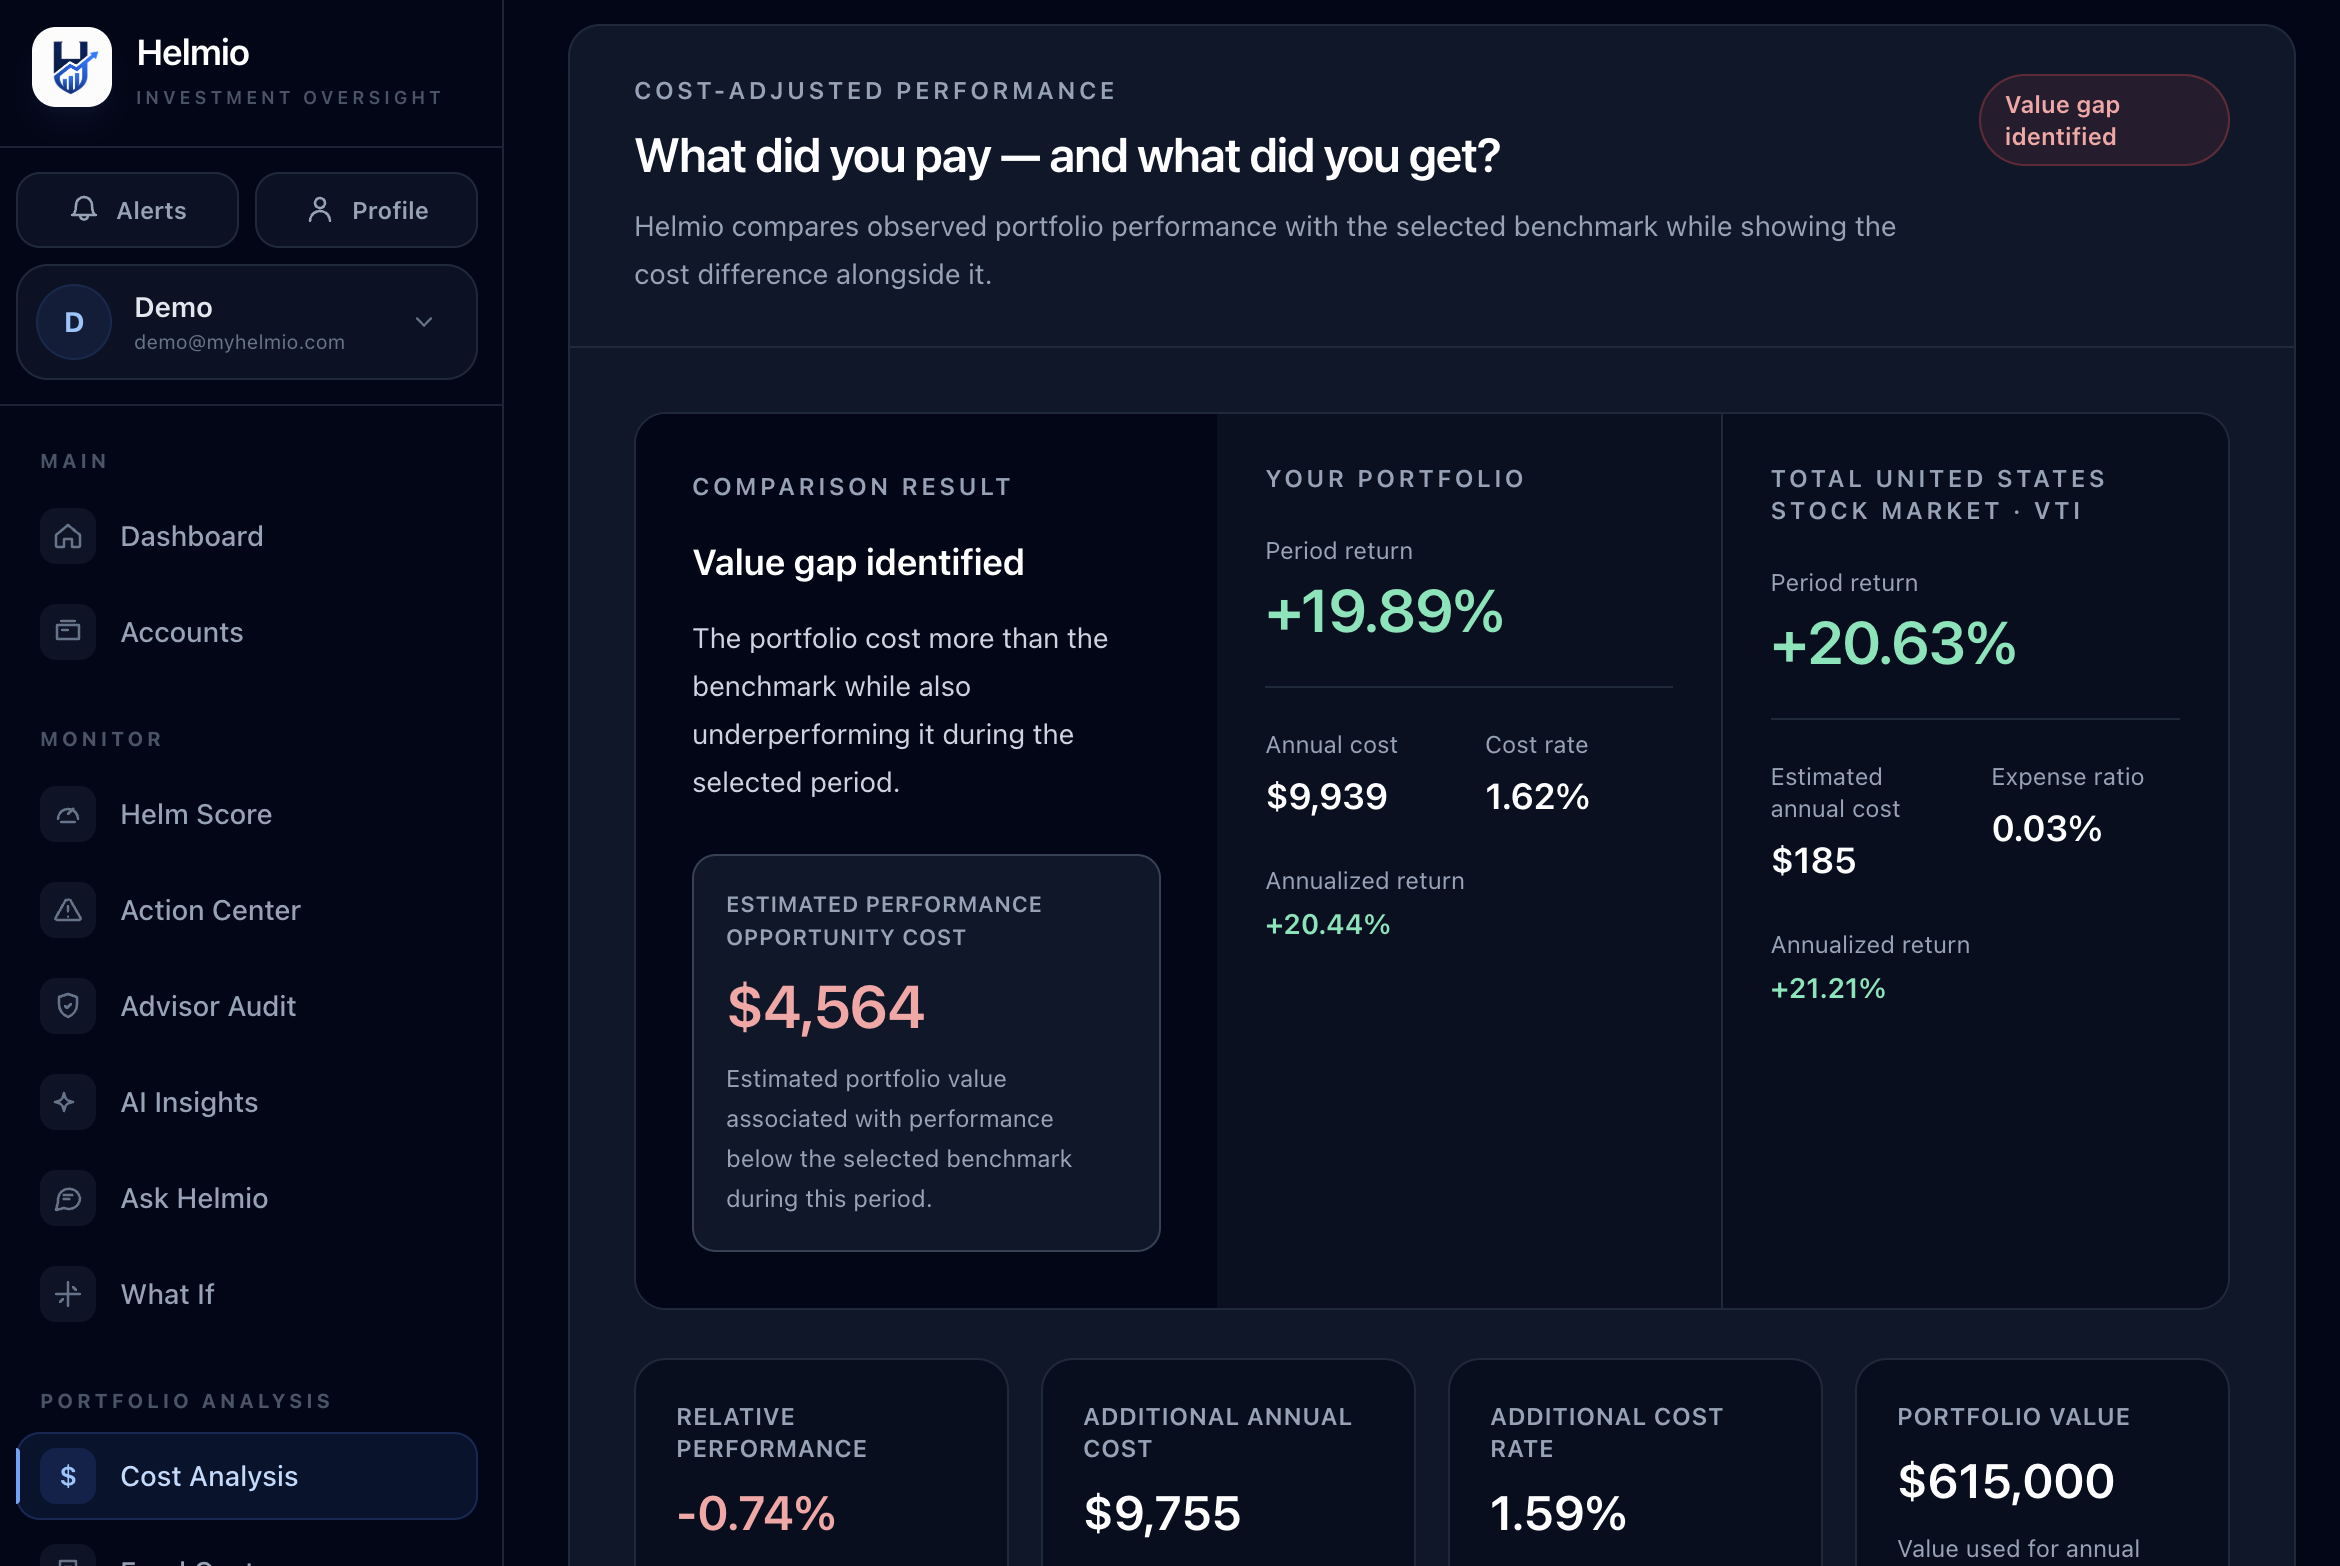This screenshot has width=2340, height=1566.
Task: Click the Helm Score gauge icon
Action: 68,814
